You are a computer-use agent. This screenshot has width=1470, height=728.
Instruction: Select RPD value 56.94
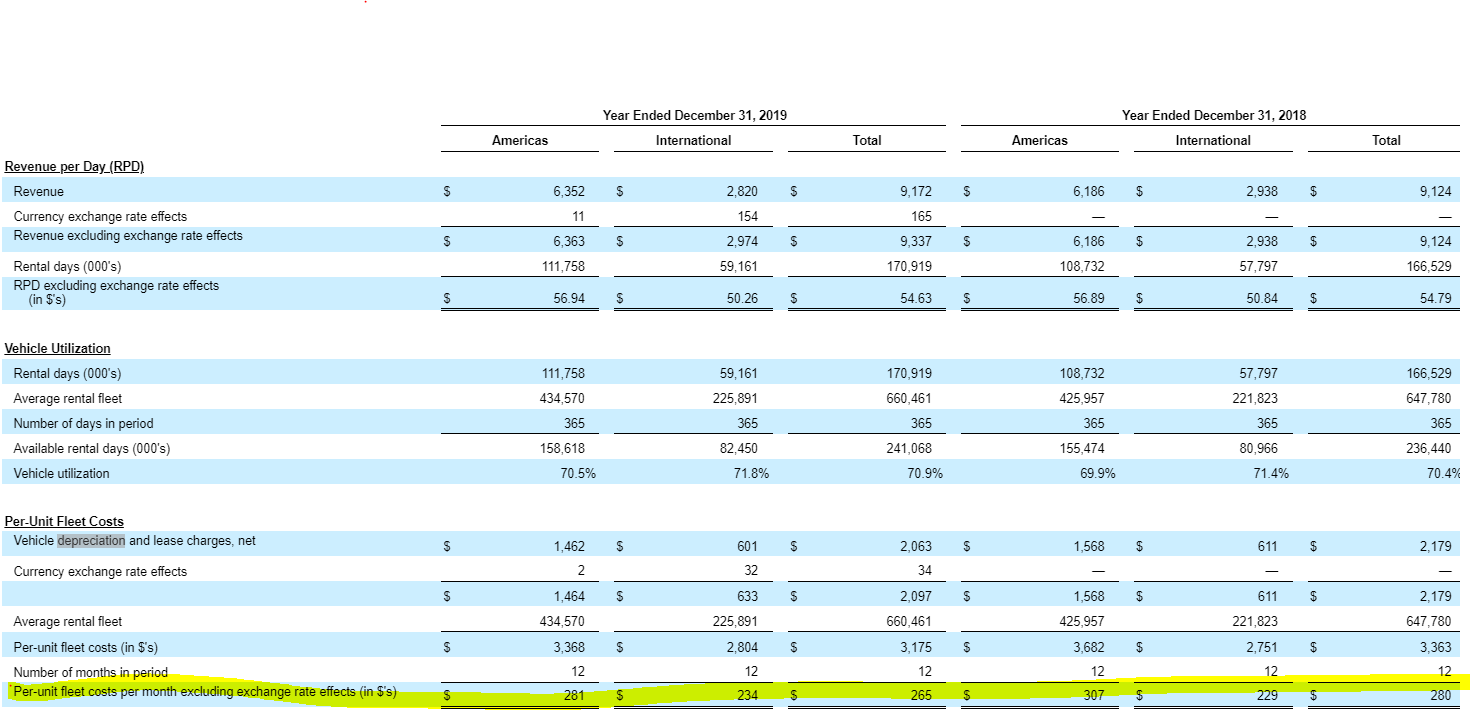tap(569, 298)
